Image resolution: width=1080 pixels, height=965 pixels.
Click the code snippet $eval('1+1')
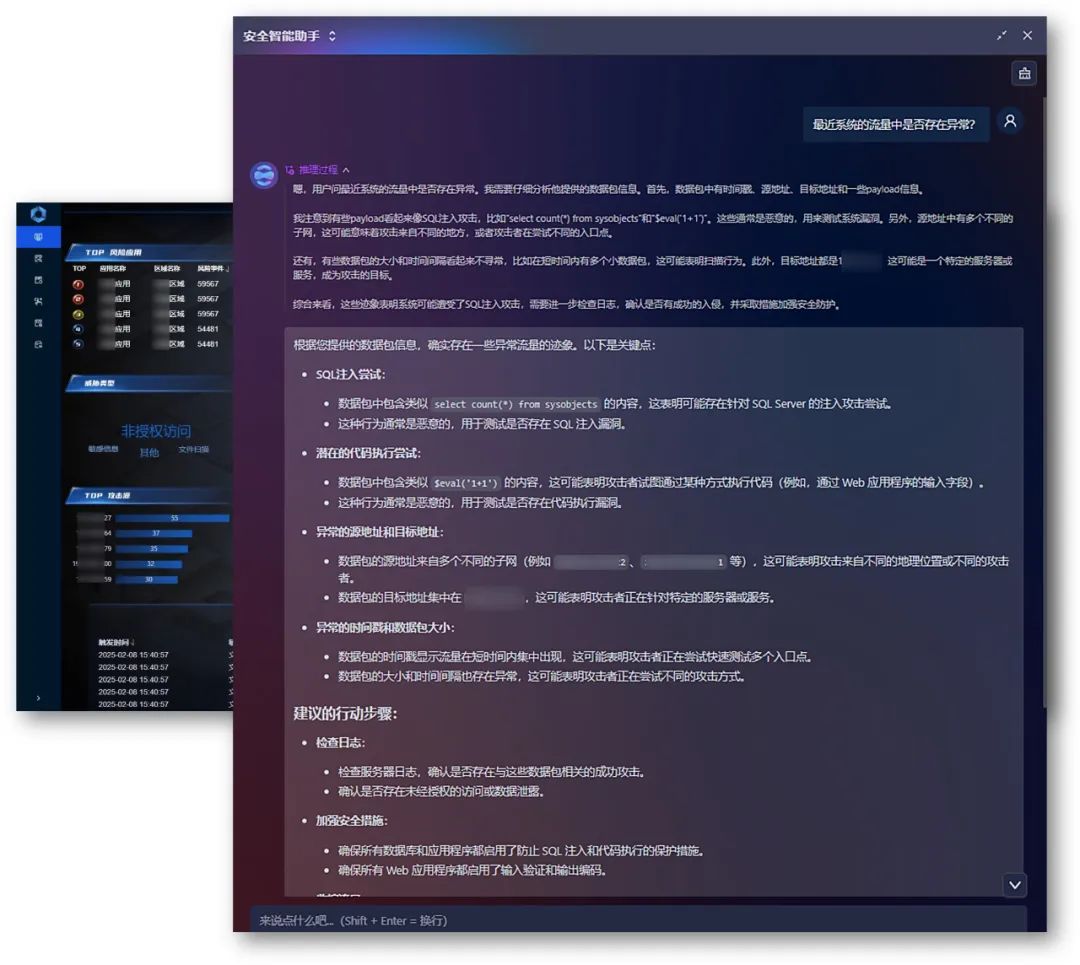click(x=466, y=483)
